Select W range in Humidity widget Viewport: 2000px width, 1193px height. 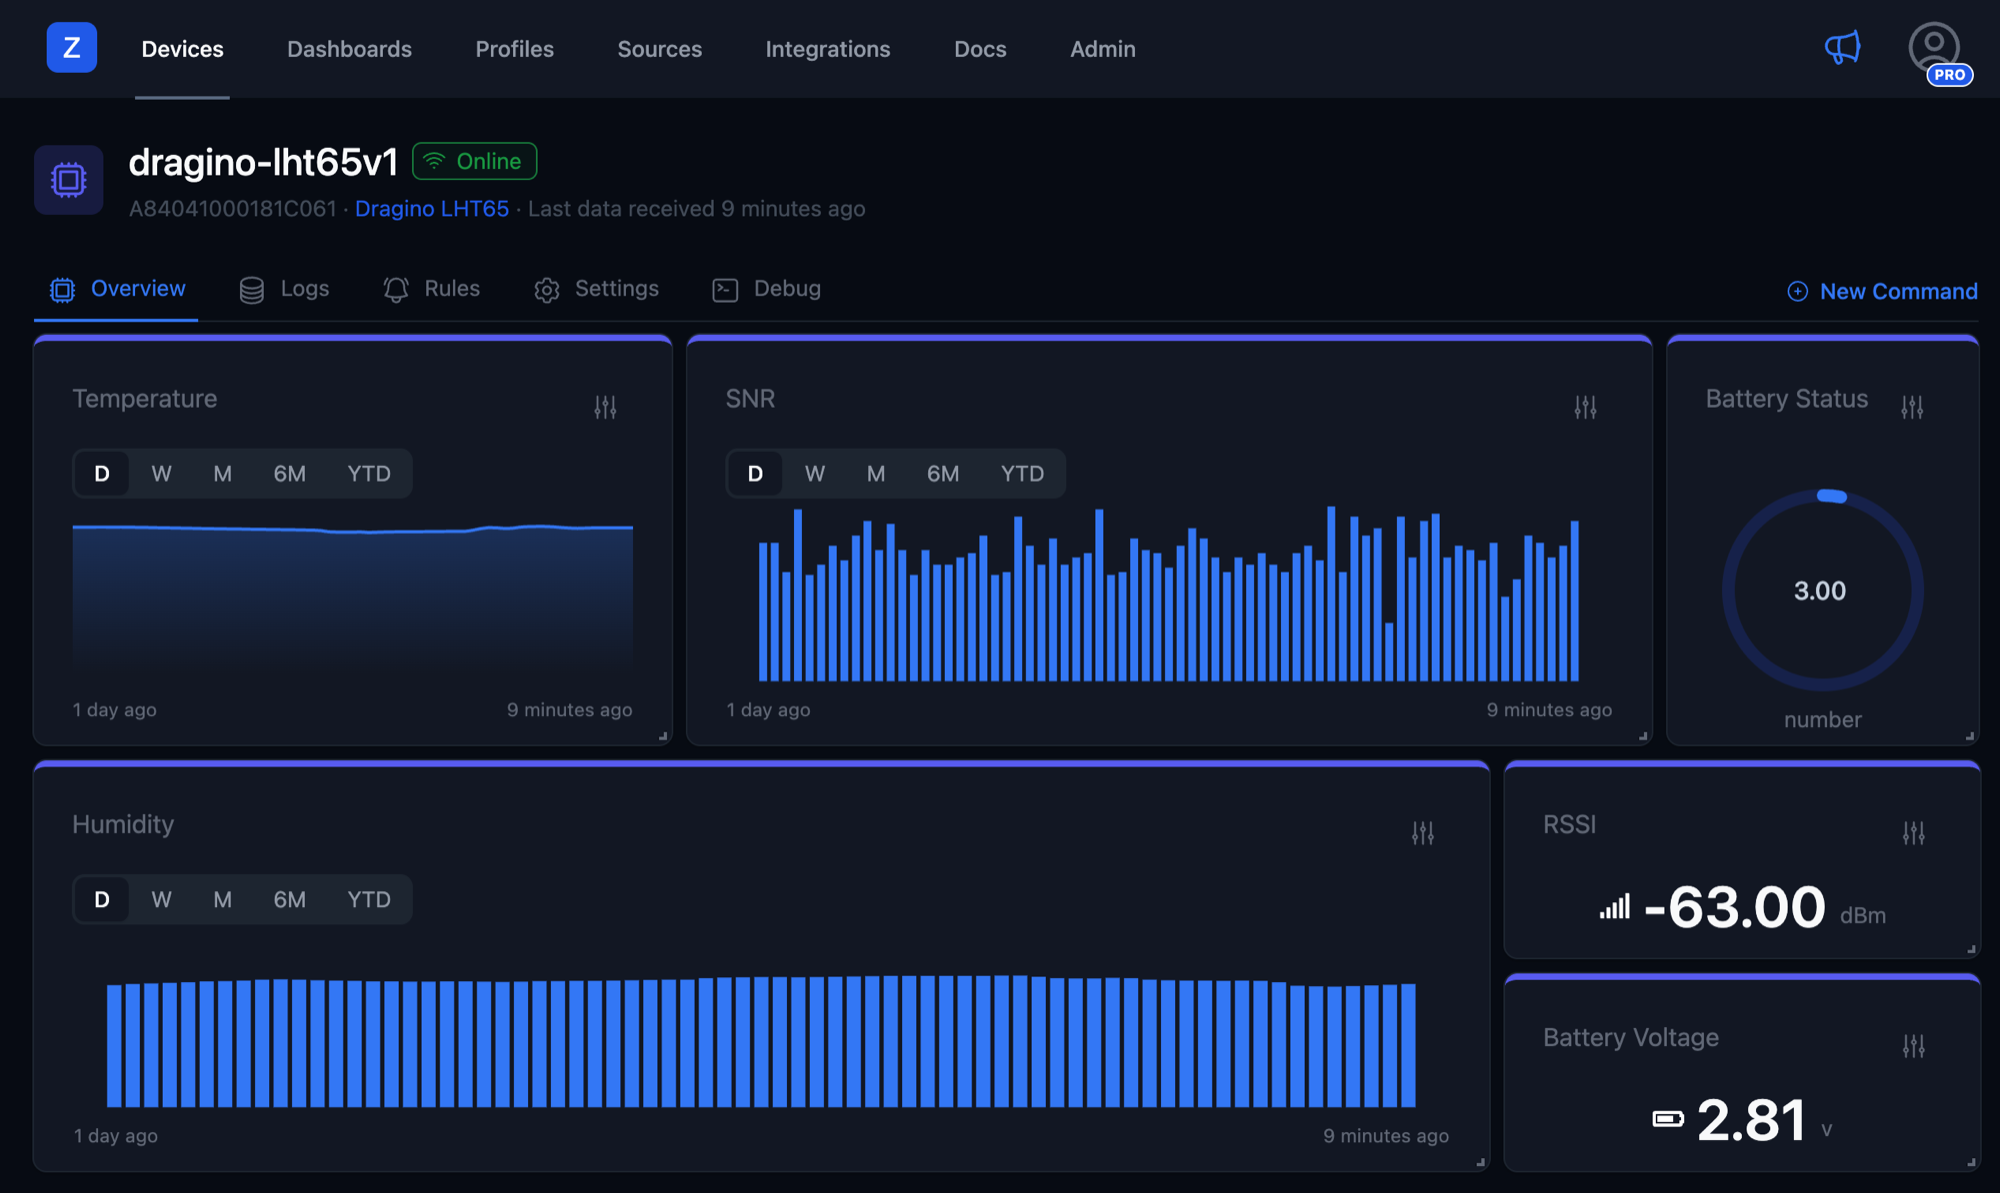(x=161, y=900)
